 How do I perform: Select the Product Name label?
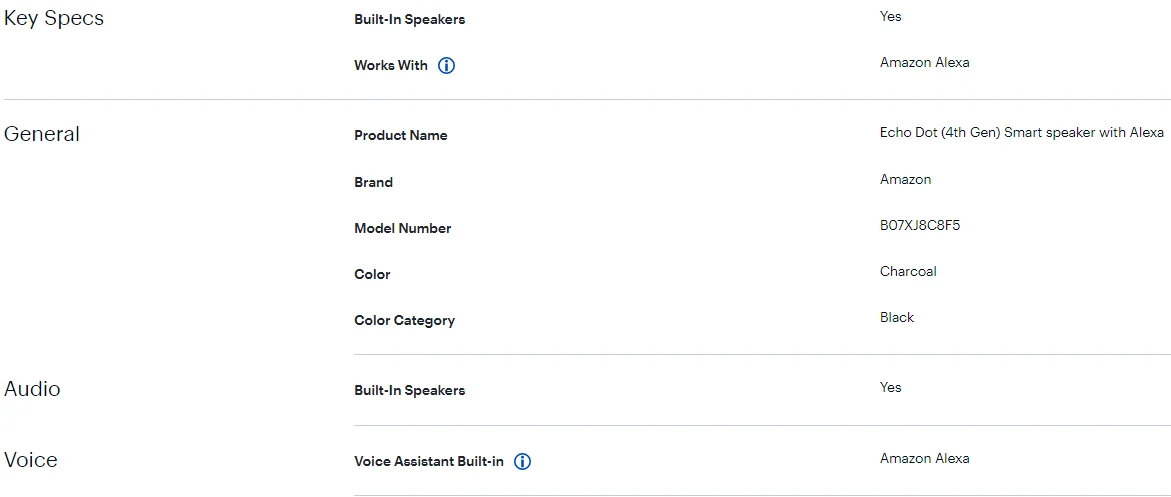[x=401, y=136]
